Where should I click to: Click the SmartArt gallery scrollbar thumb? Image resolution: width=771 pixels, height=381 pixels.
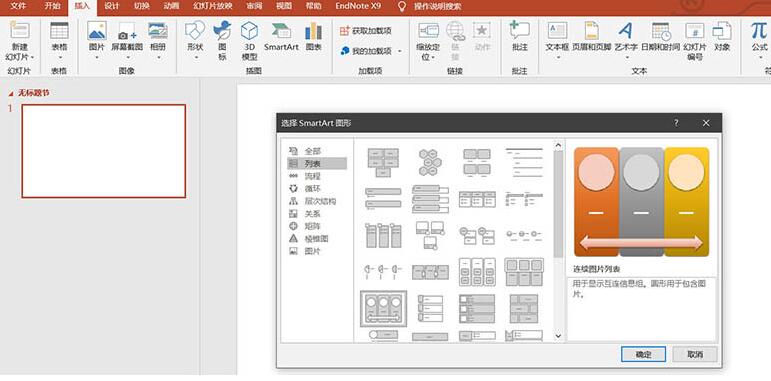558,204
